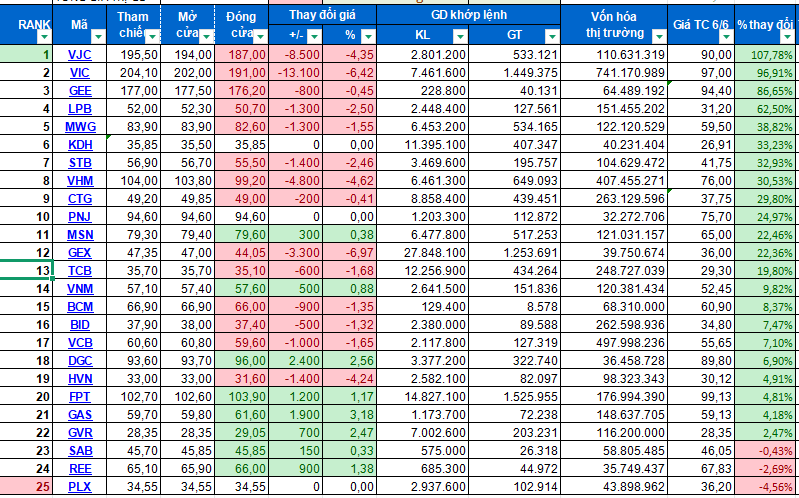
Task: Open the Đóng cửa filter dropdown
Action: (x=260, y=37)
